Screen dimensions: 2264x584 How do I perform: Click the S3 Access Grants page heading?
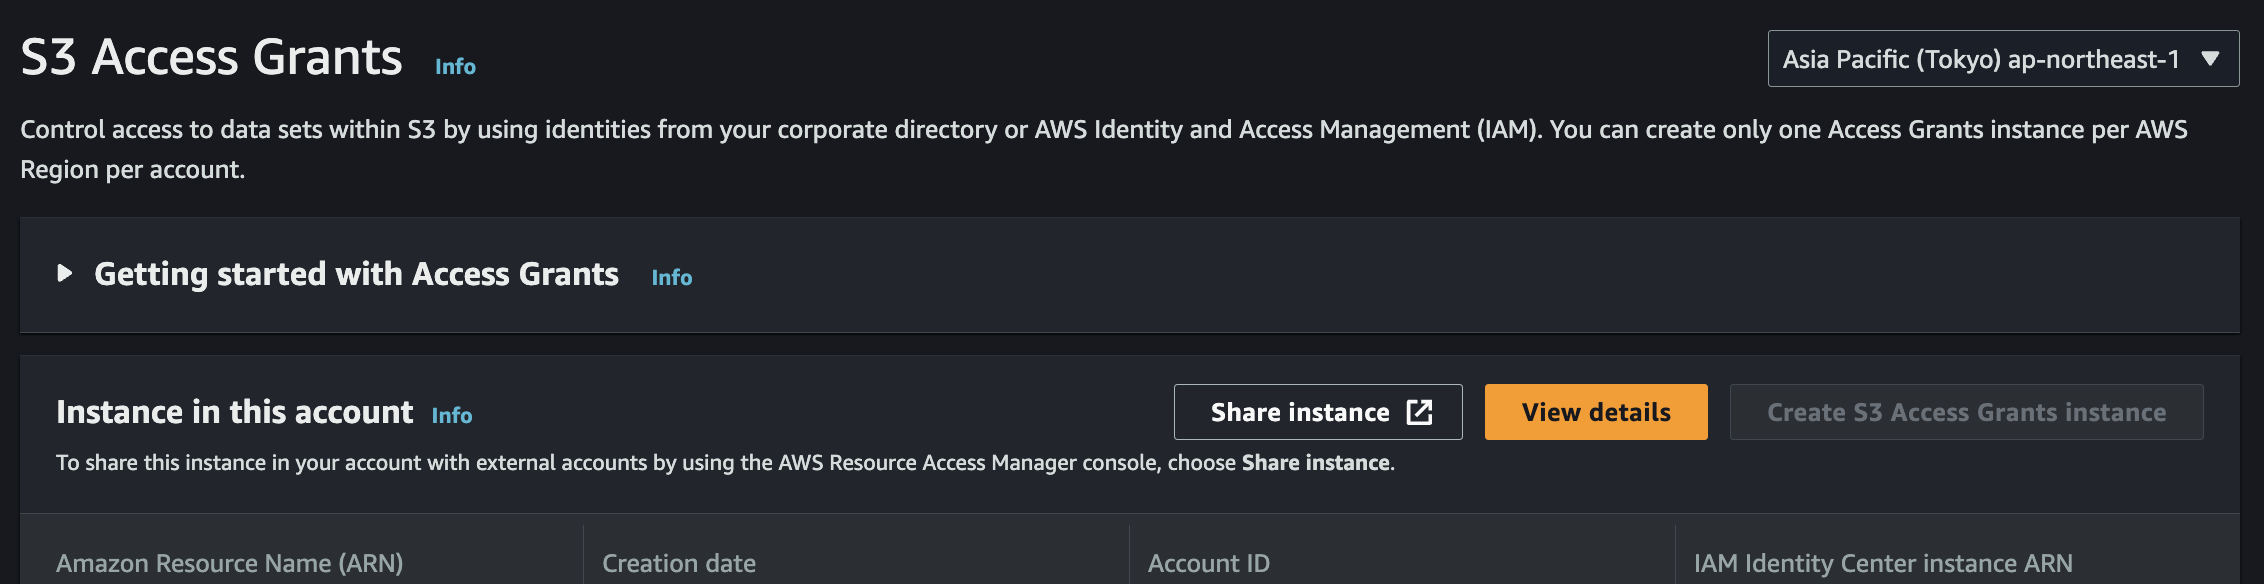click(211, 57)
